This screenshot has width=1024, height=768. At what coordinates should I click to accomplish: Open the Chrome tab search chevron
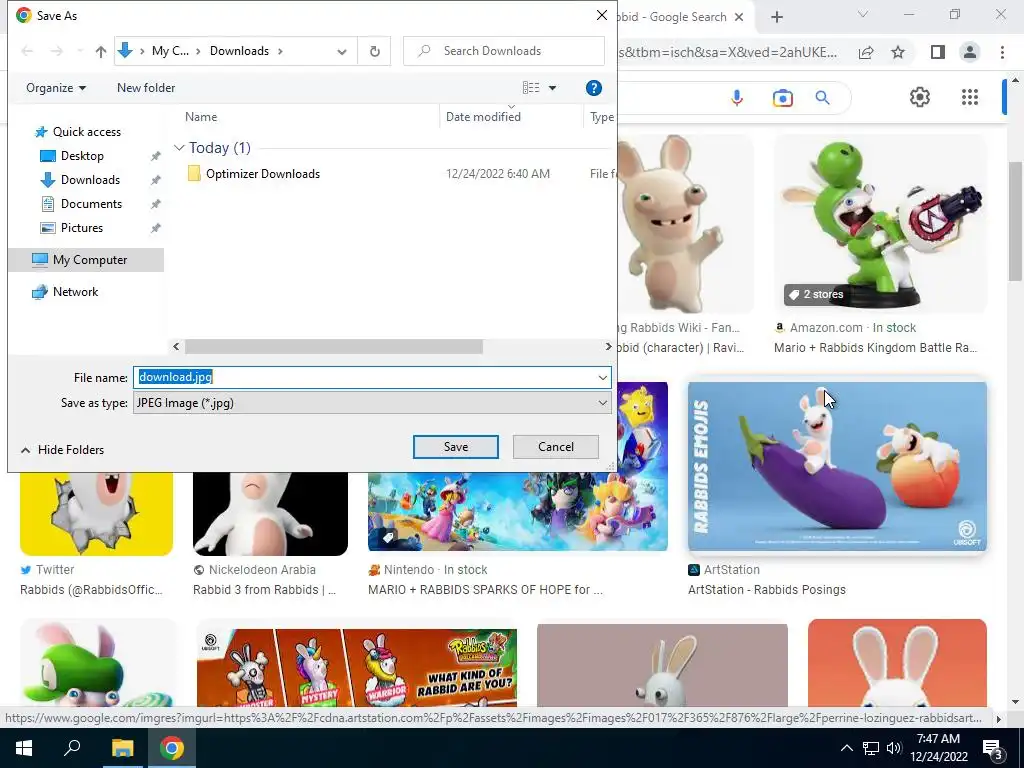pyautogui.click(x=863, y=14)
